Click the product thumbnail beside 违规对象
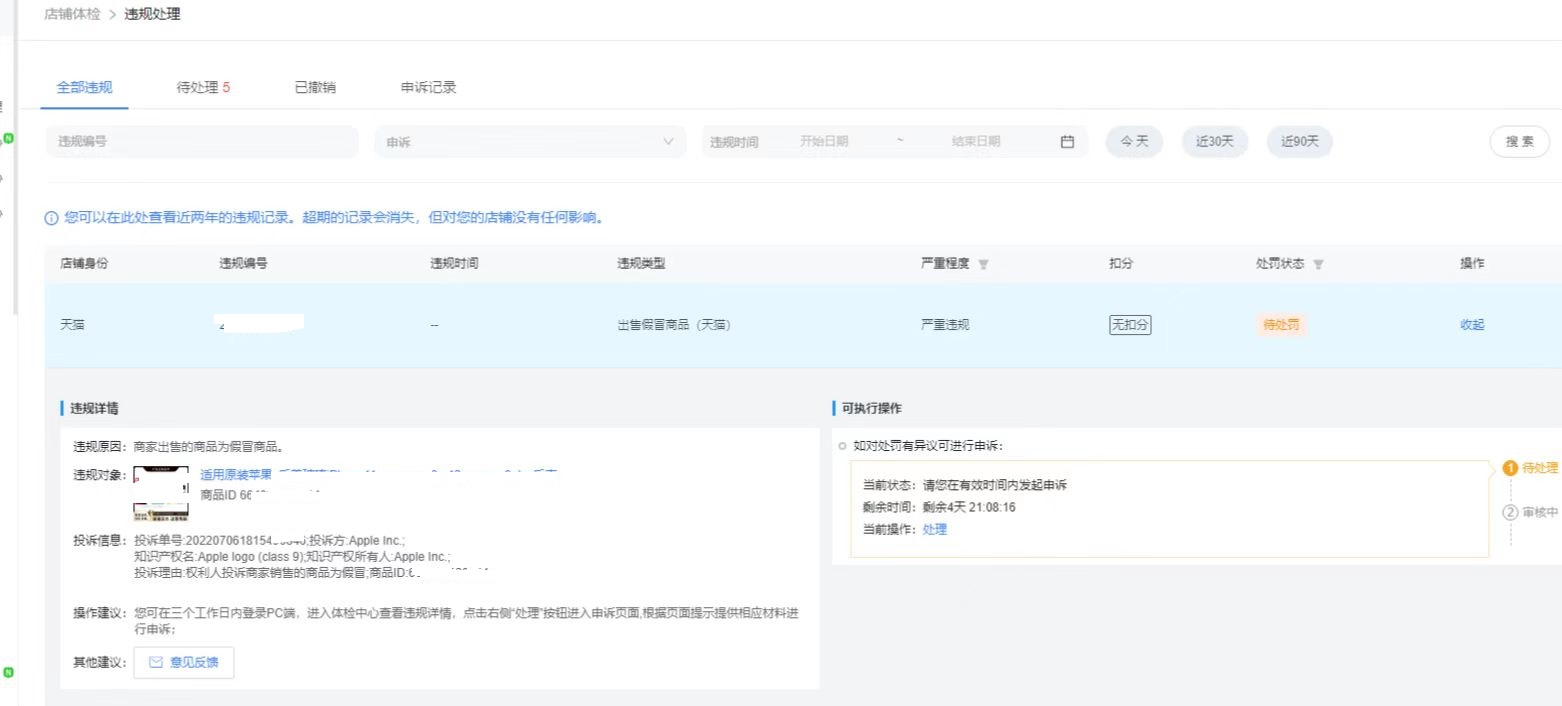1562x706 pixels. (x=162, y=494)
